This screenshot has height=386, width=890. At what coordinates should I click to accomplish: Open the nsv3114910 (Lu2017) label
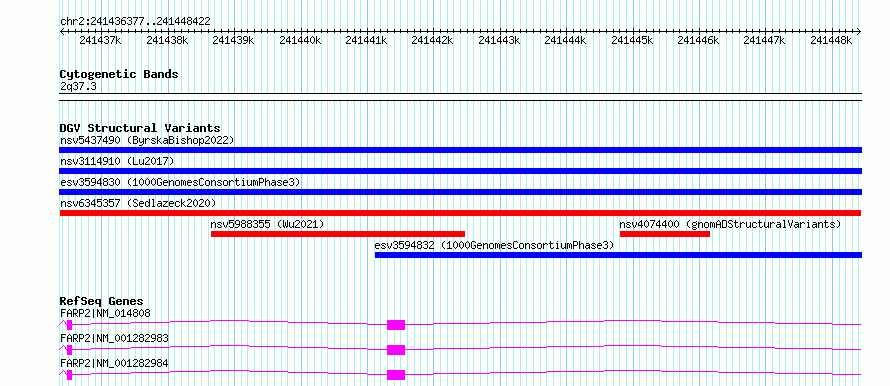tap(117, 161)
